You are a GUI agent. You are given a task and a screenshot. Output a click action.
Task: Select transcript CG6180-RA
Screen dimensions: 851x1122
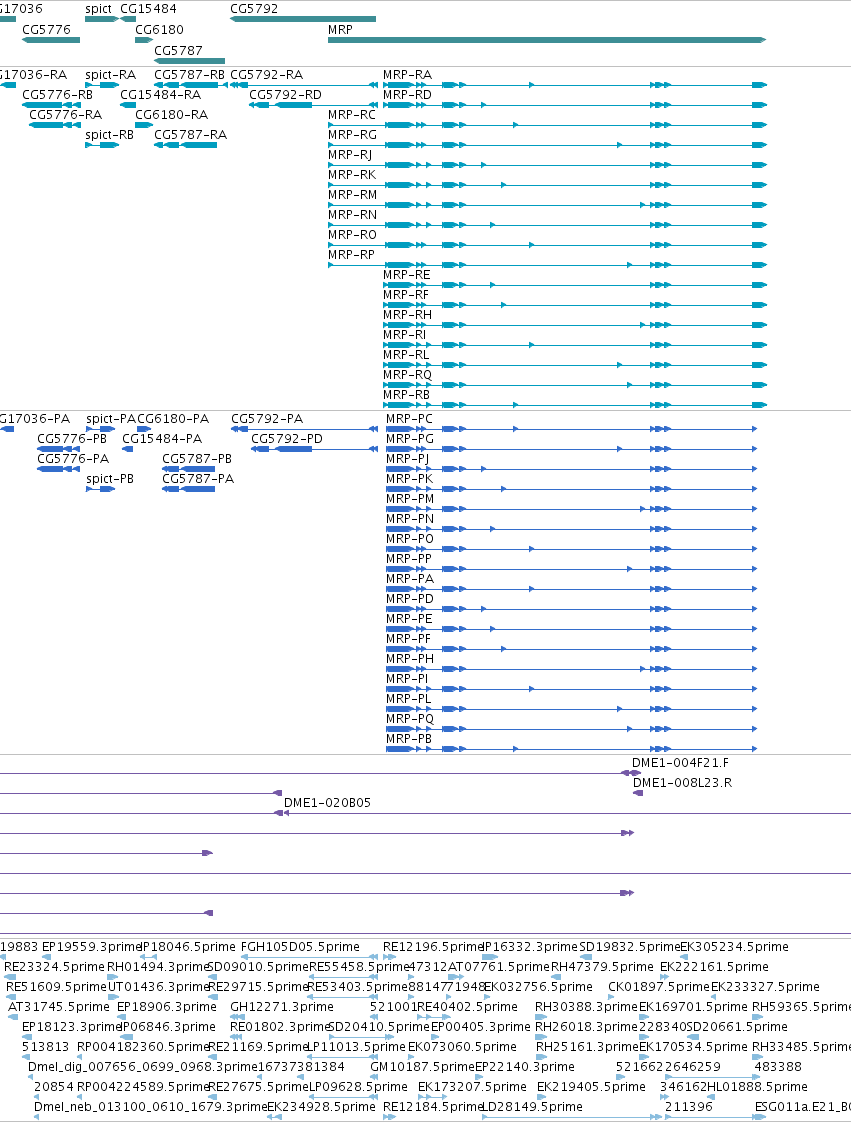point(172,114)
